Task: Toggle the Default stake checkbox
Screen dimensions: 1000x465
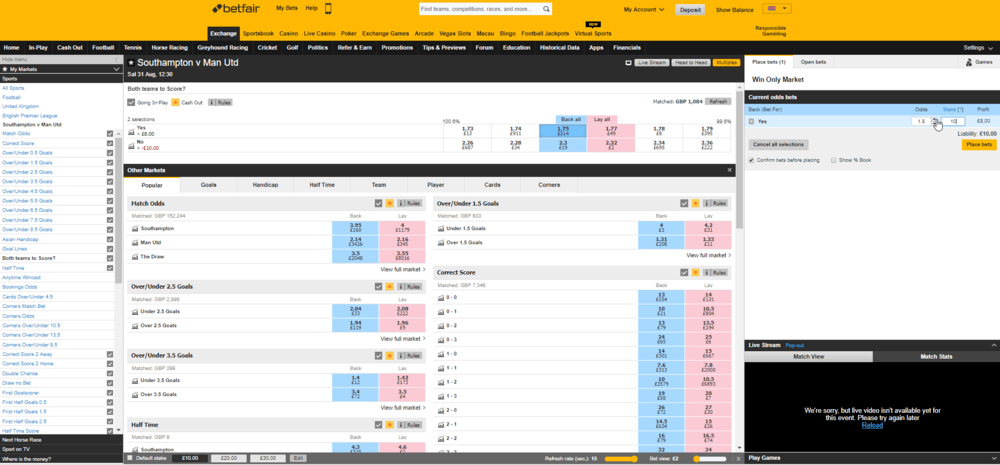Action: (x=130, y=458)
